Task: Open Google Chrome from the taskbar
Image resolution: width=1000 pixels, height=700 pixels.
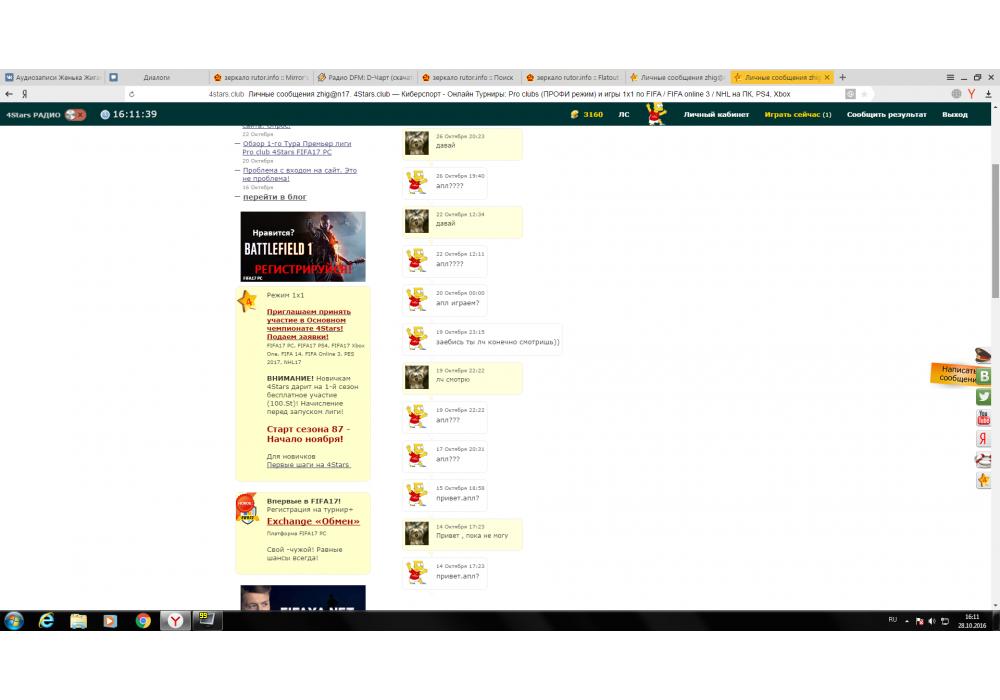Action: coord(143,621)
